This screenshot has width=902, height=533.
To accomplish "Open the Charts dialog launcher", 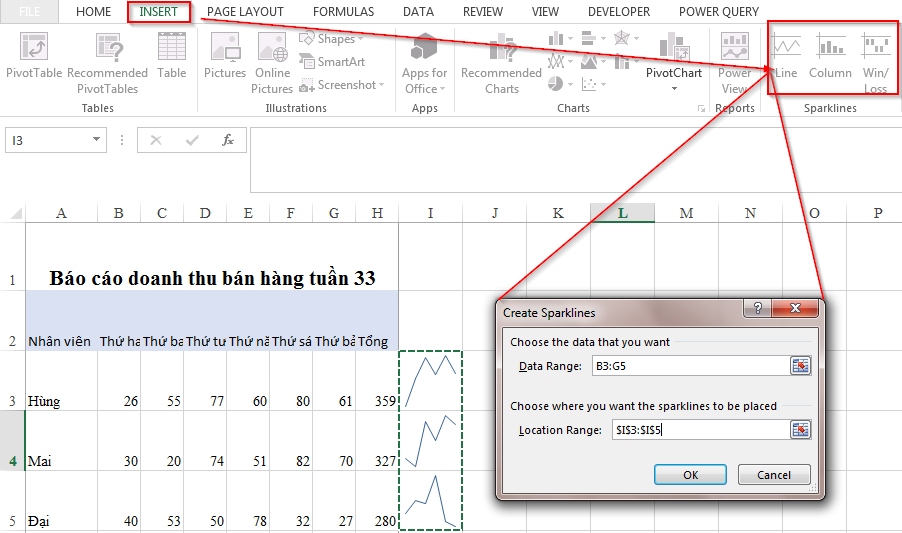I will 701,108.
